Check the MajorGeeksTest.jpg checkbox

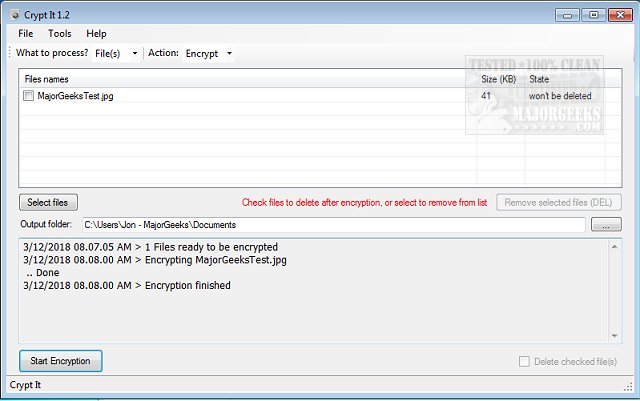pos(28,96)
